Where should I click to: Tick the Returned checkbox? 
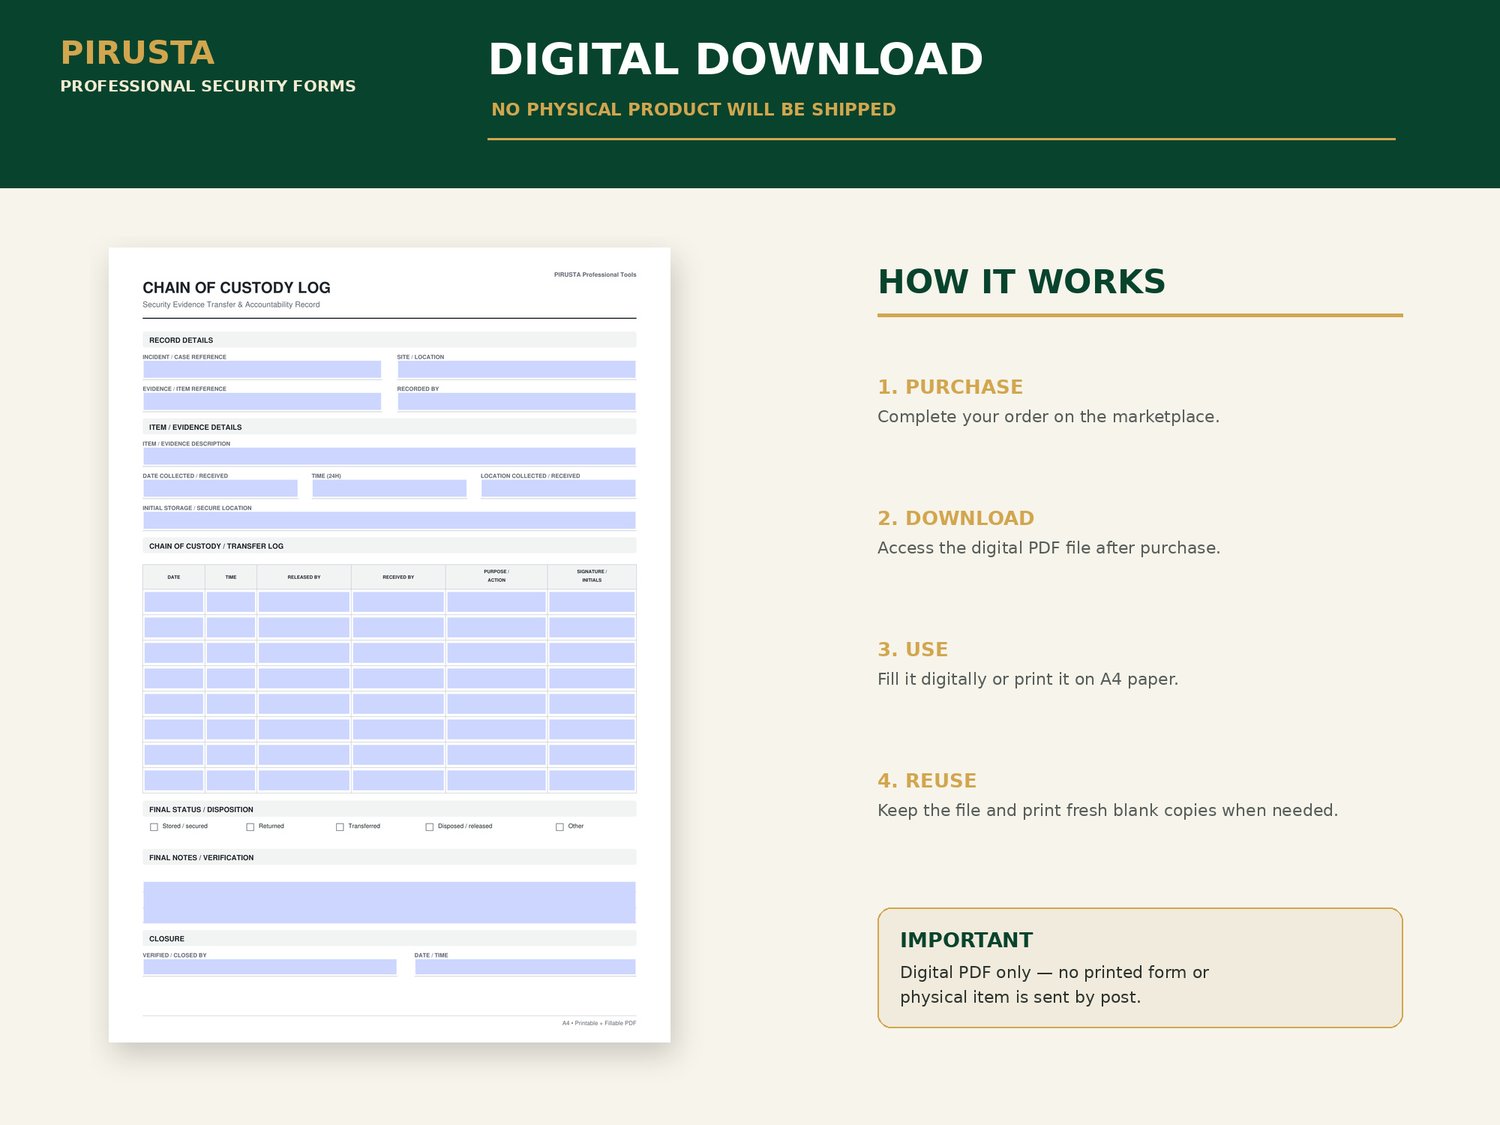pos(250,827)
